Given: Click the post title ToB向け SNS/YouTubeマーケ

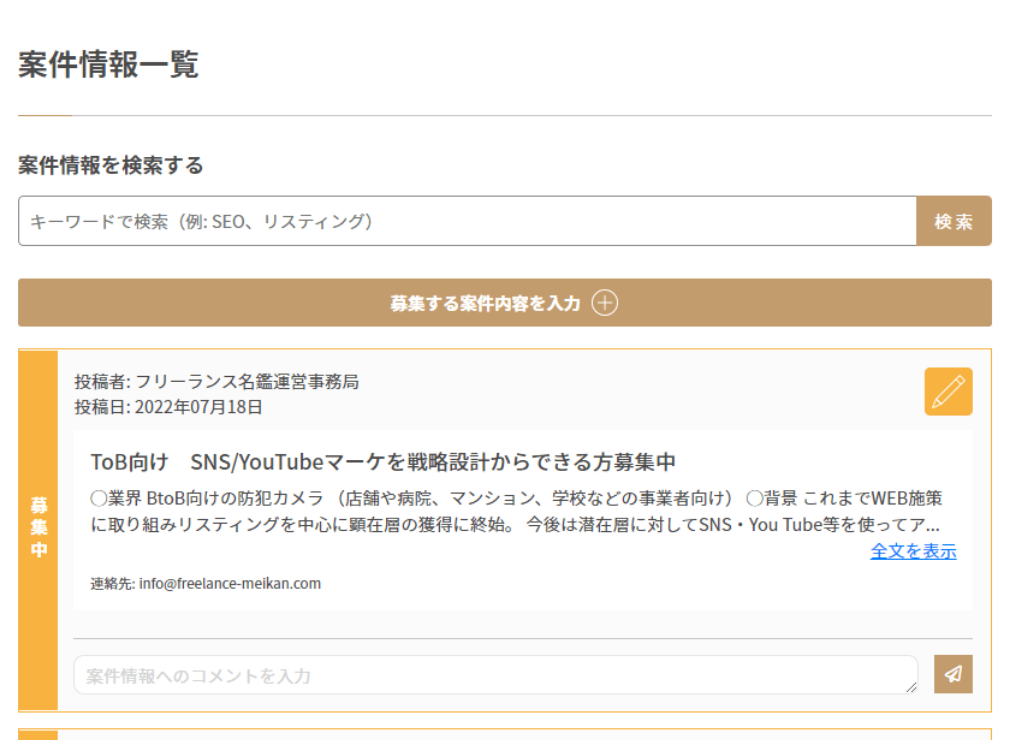Looking at the screenshot, I should click(x=383, y=462).
